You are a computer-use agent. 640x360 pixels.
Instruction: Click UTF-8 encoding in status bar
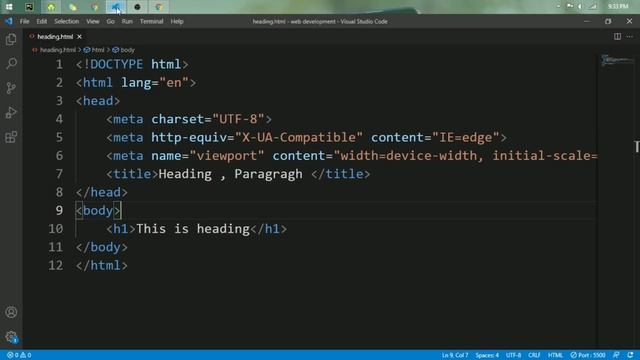[513, 355]
